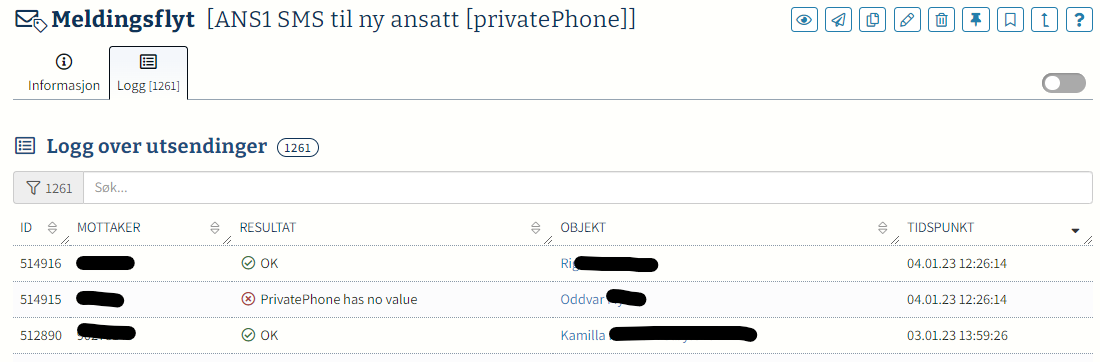This screenshot has height=362, width=1100.
Task: Toggle TIDSPUNKT descending sort arrow
Action: click(1075, 231)
